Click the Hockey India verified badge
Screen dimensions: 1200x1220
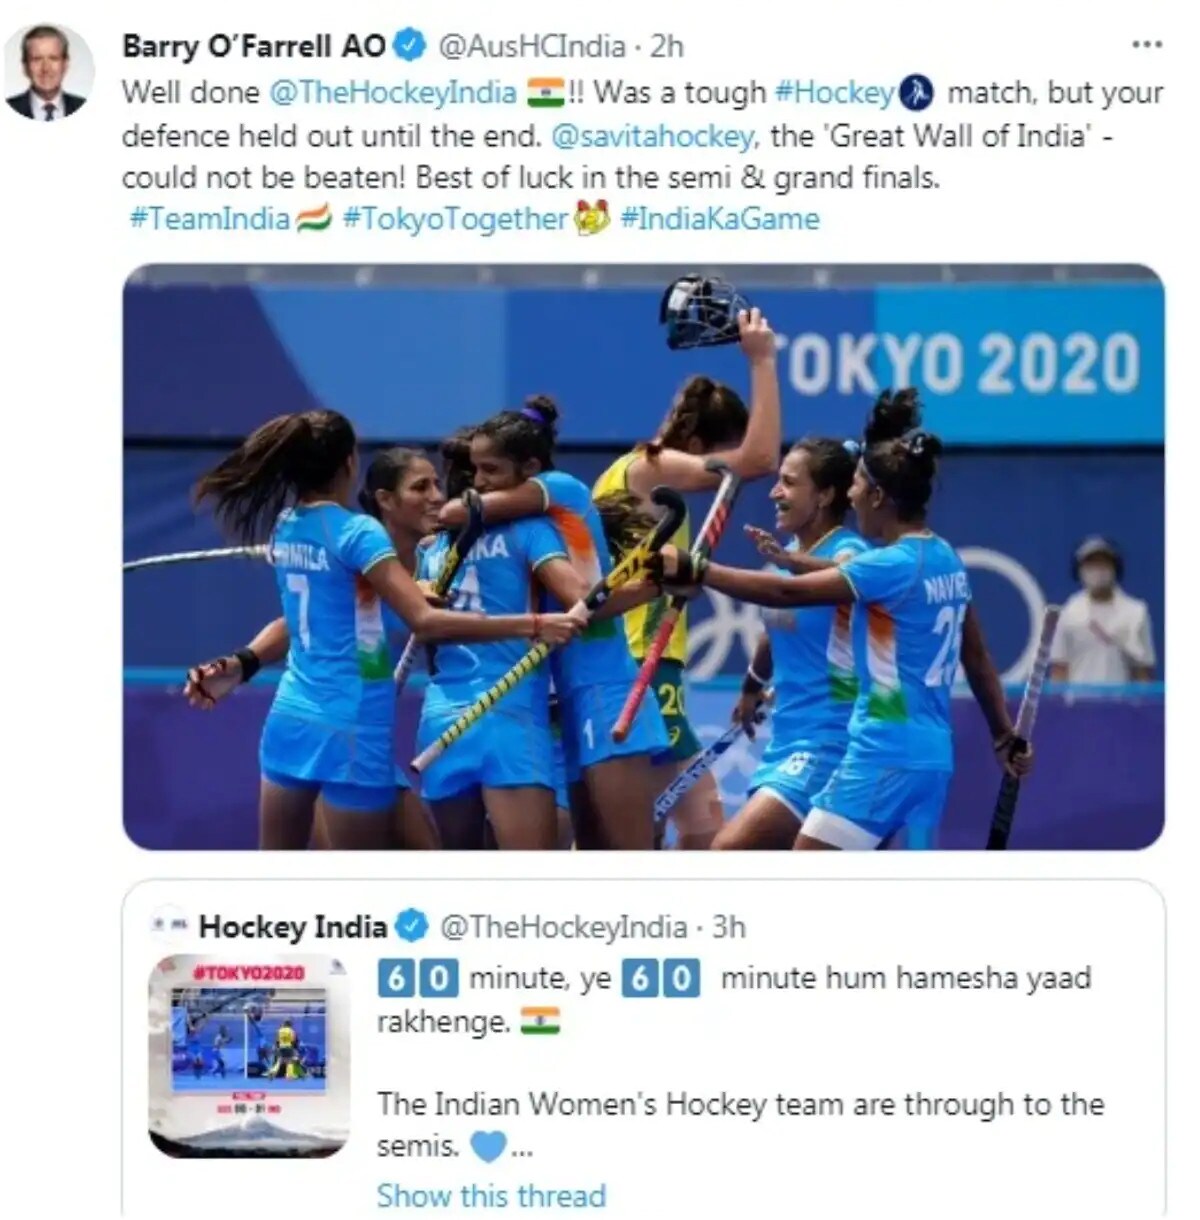pyautogui.click(x=411, y=927)
